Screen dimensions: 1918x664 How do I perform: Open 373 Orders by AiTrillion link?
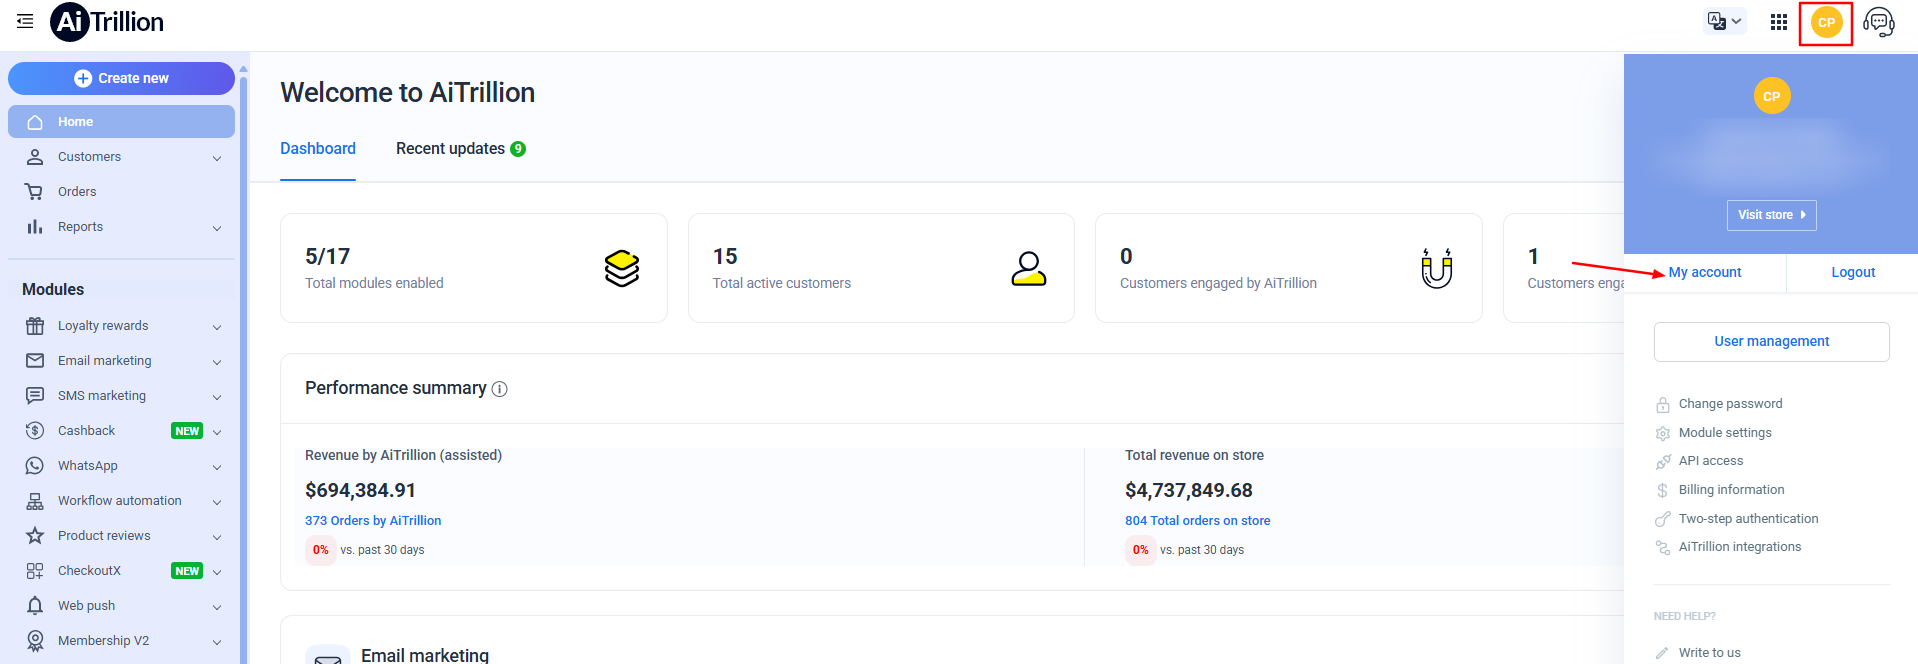click(373, 521)
